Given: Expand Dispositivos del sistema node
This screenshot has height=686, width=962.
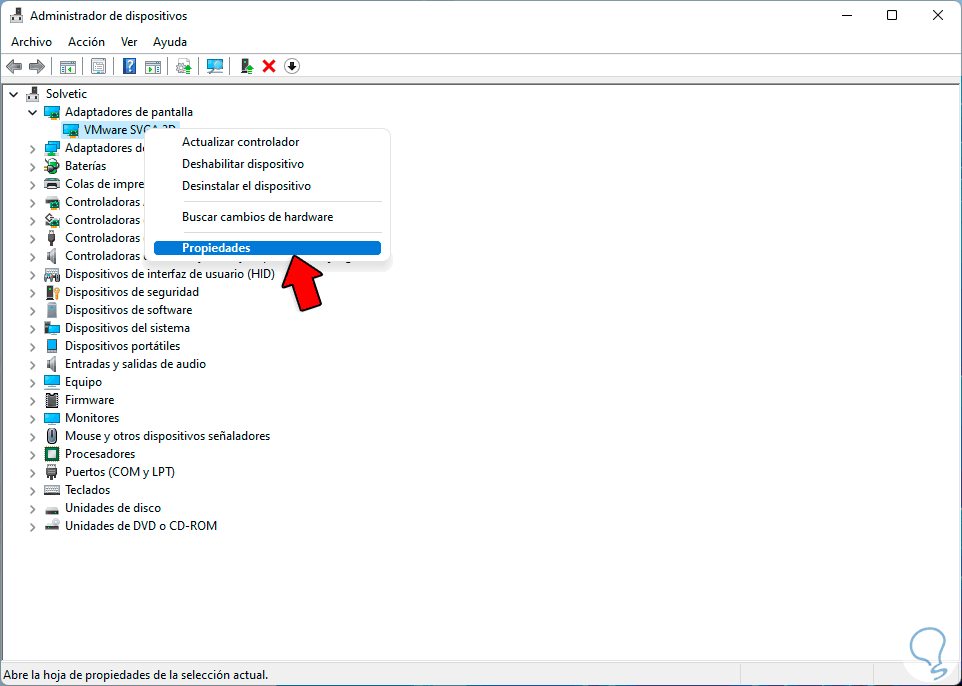Looking at the screenshot, I should [x=33, y=328].
